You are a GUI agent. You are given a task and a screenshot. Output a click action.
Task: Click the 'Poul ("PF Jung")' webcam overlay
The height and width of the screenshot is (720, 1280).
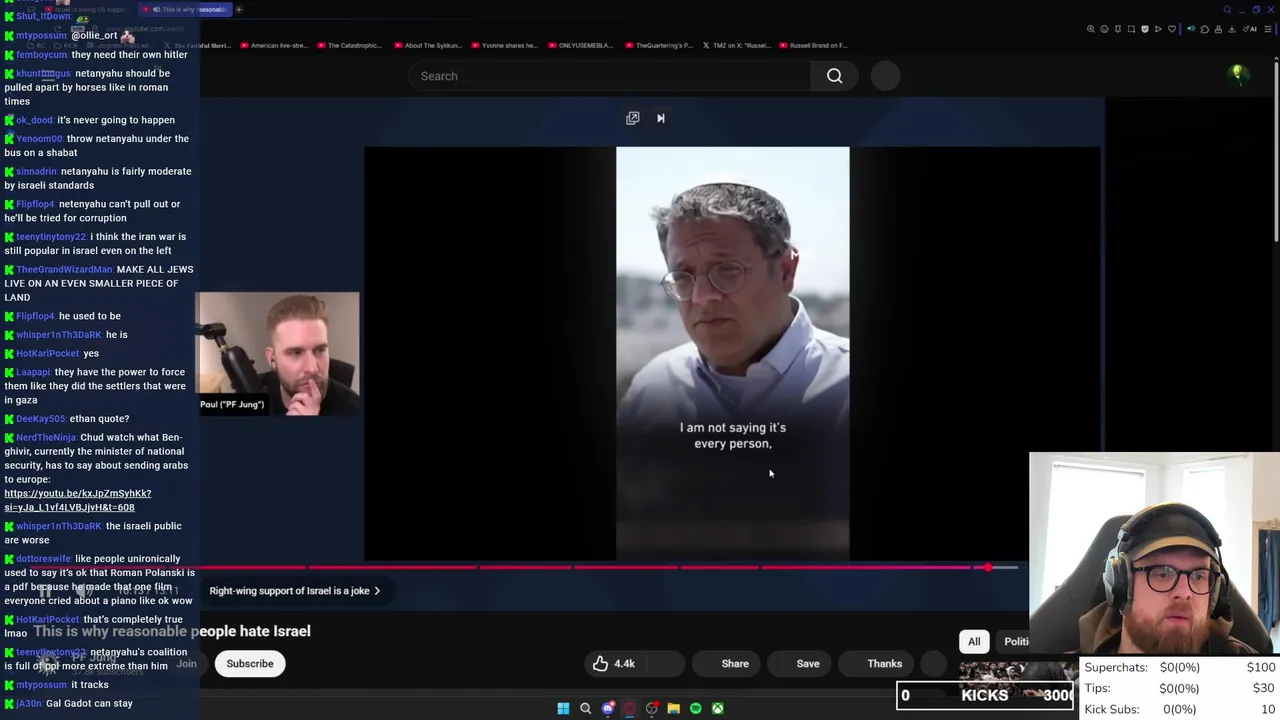[x=278, y=354]
